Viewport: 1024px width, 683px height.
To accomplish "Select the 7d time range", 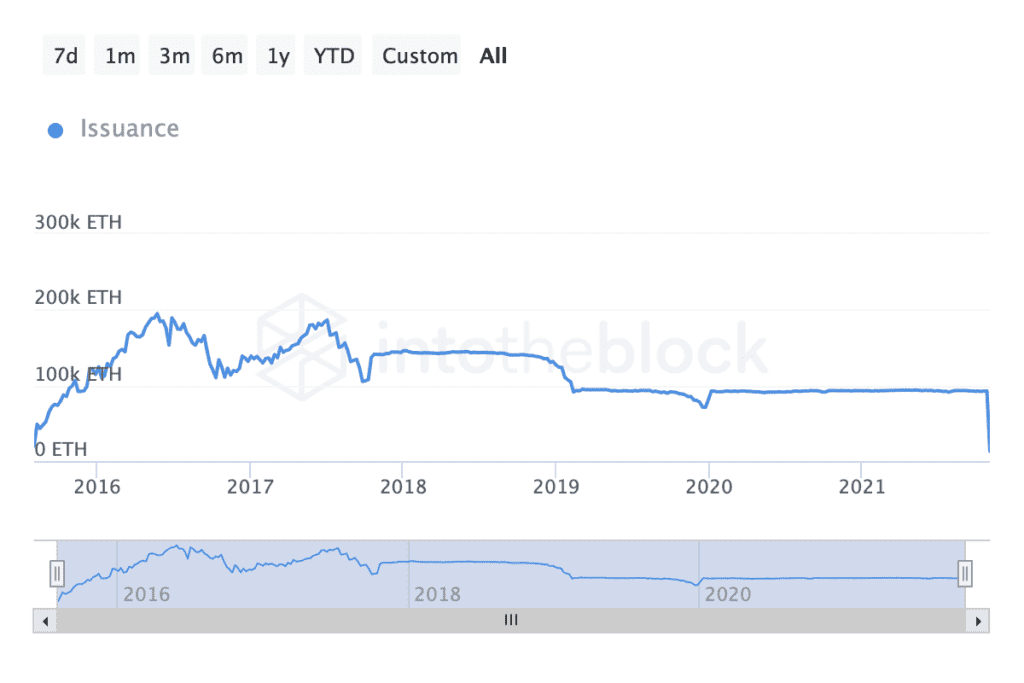I will [66, 56].
